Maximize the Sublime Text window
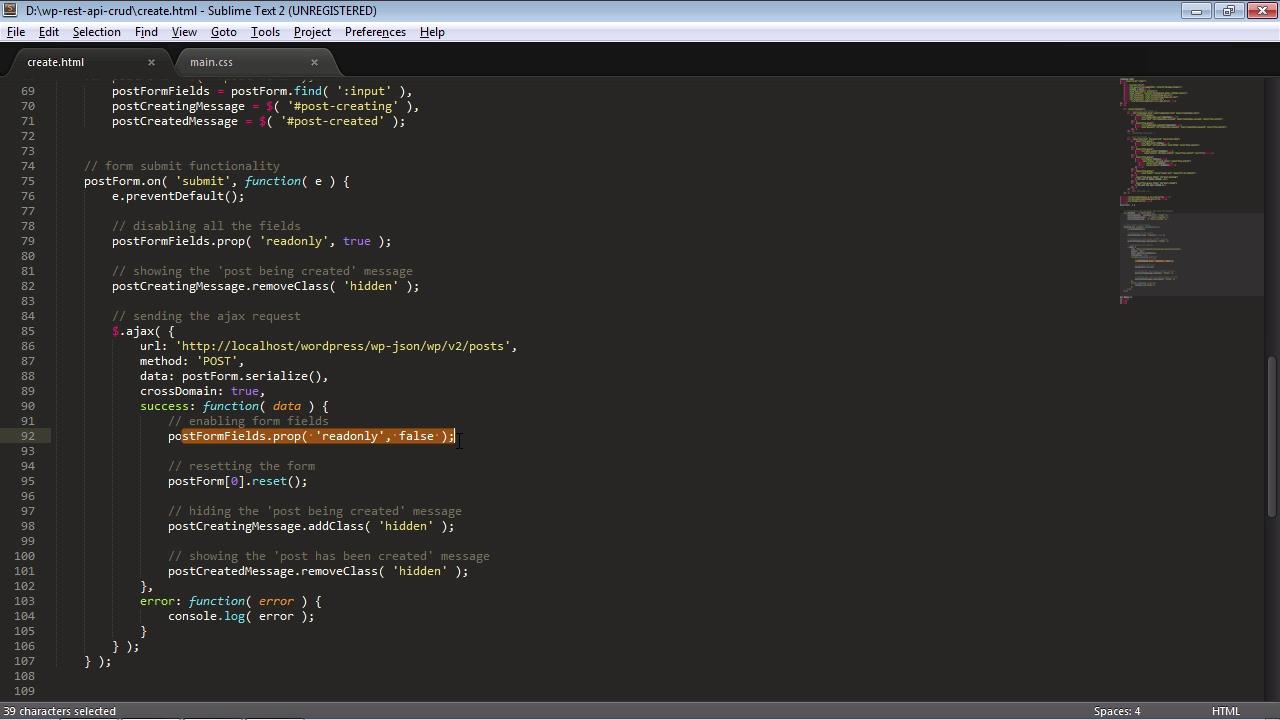The width and height of the screenshot is (1280, 720). point(1228,10)
